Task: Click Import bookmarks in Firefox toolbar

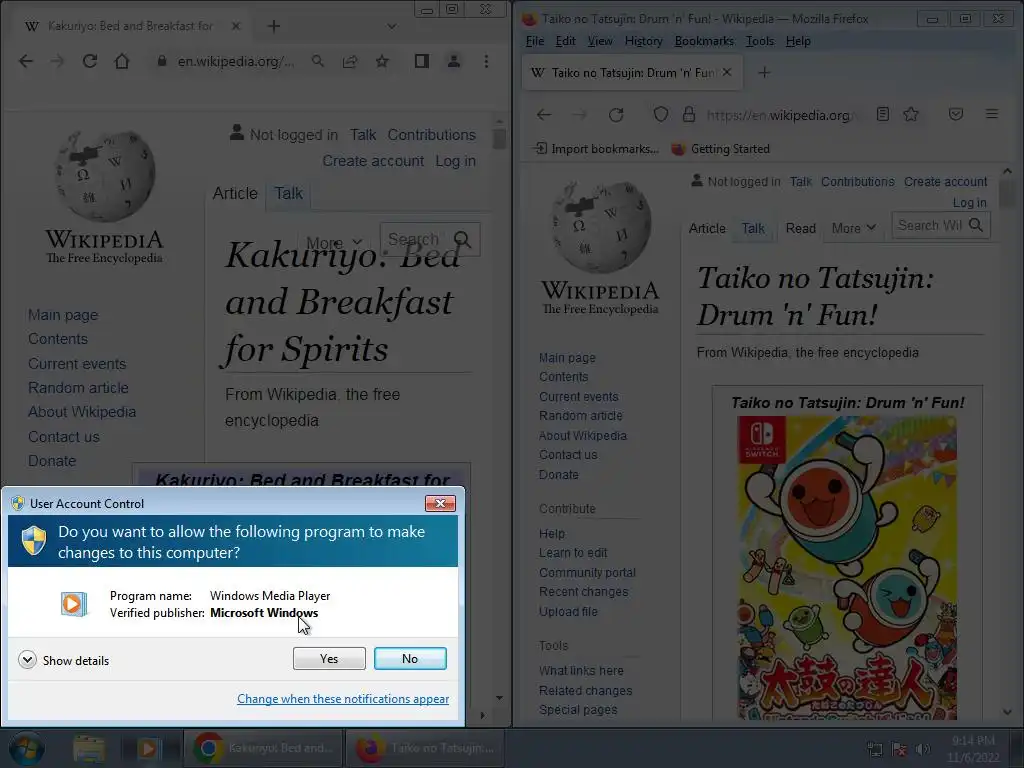Action: 597,149
